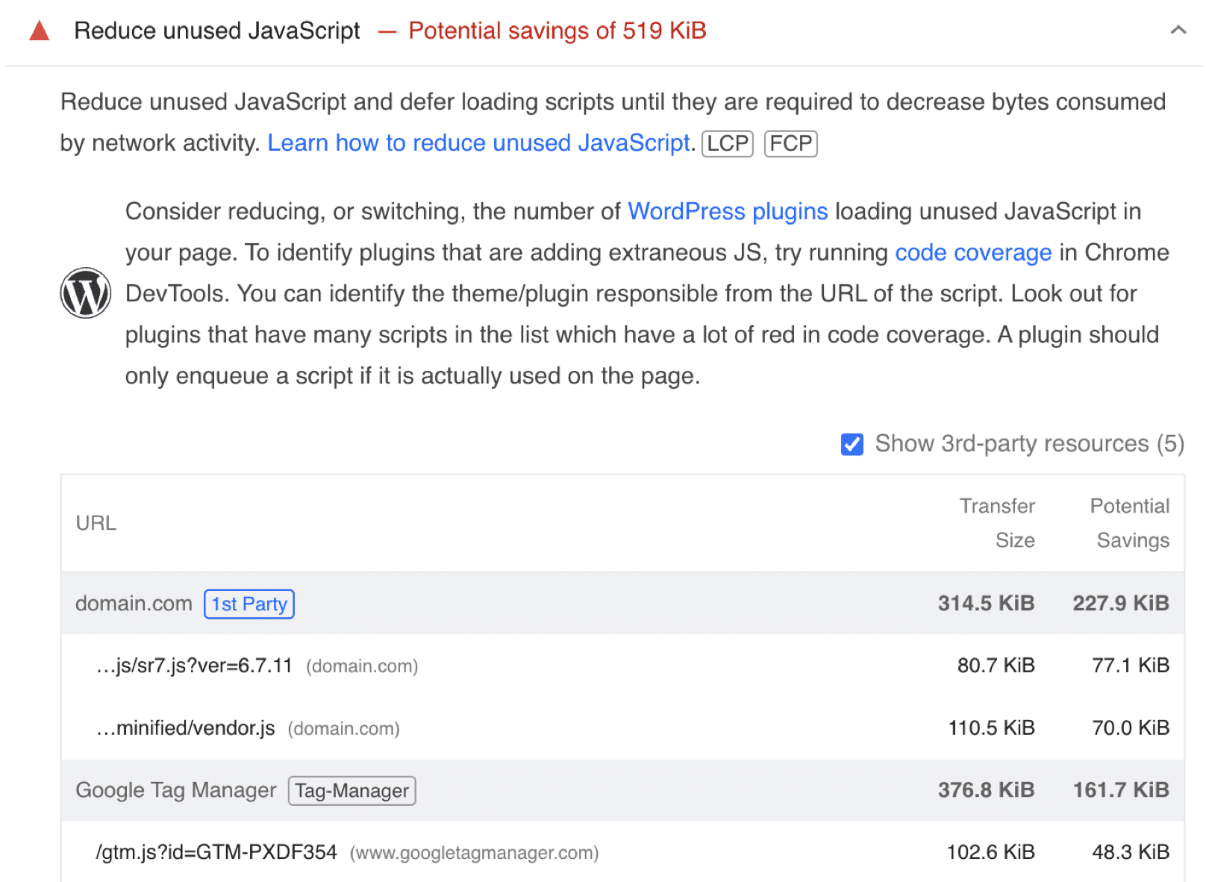Follow the code coverage link
The image size is (1206, 882).
pyautogui.click(x=973, y=252)
